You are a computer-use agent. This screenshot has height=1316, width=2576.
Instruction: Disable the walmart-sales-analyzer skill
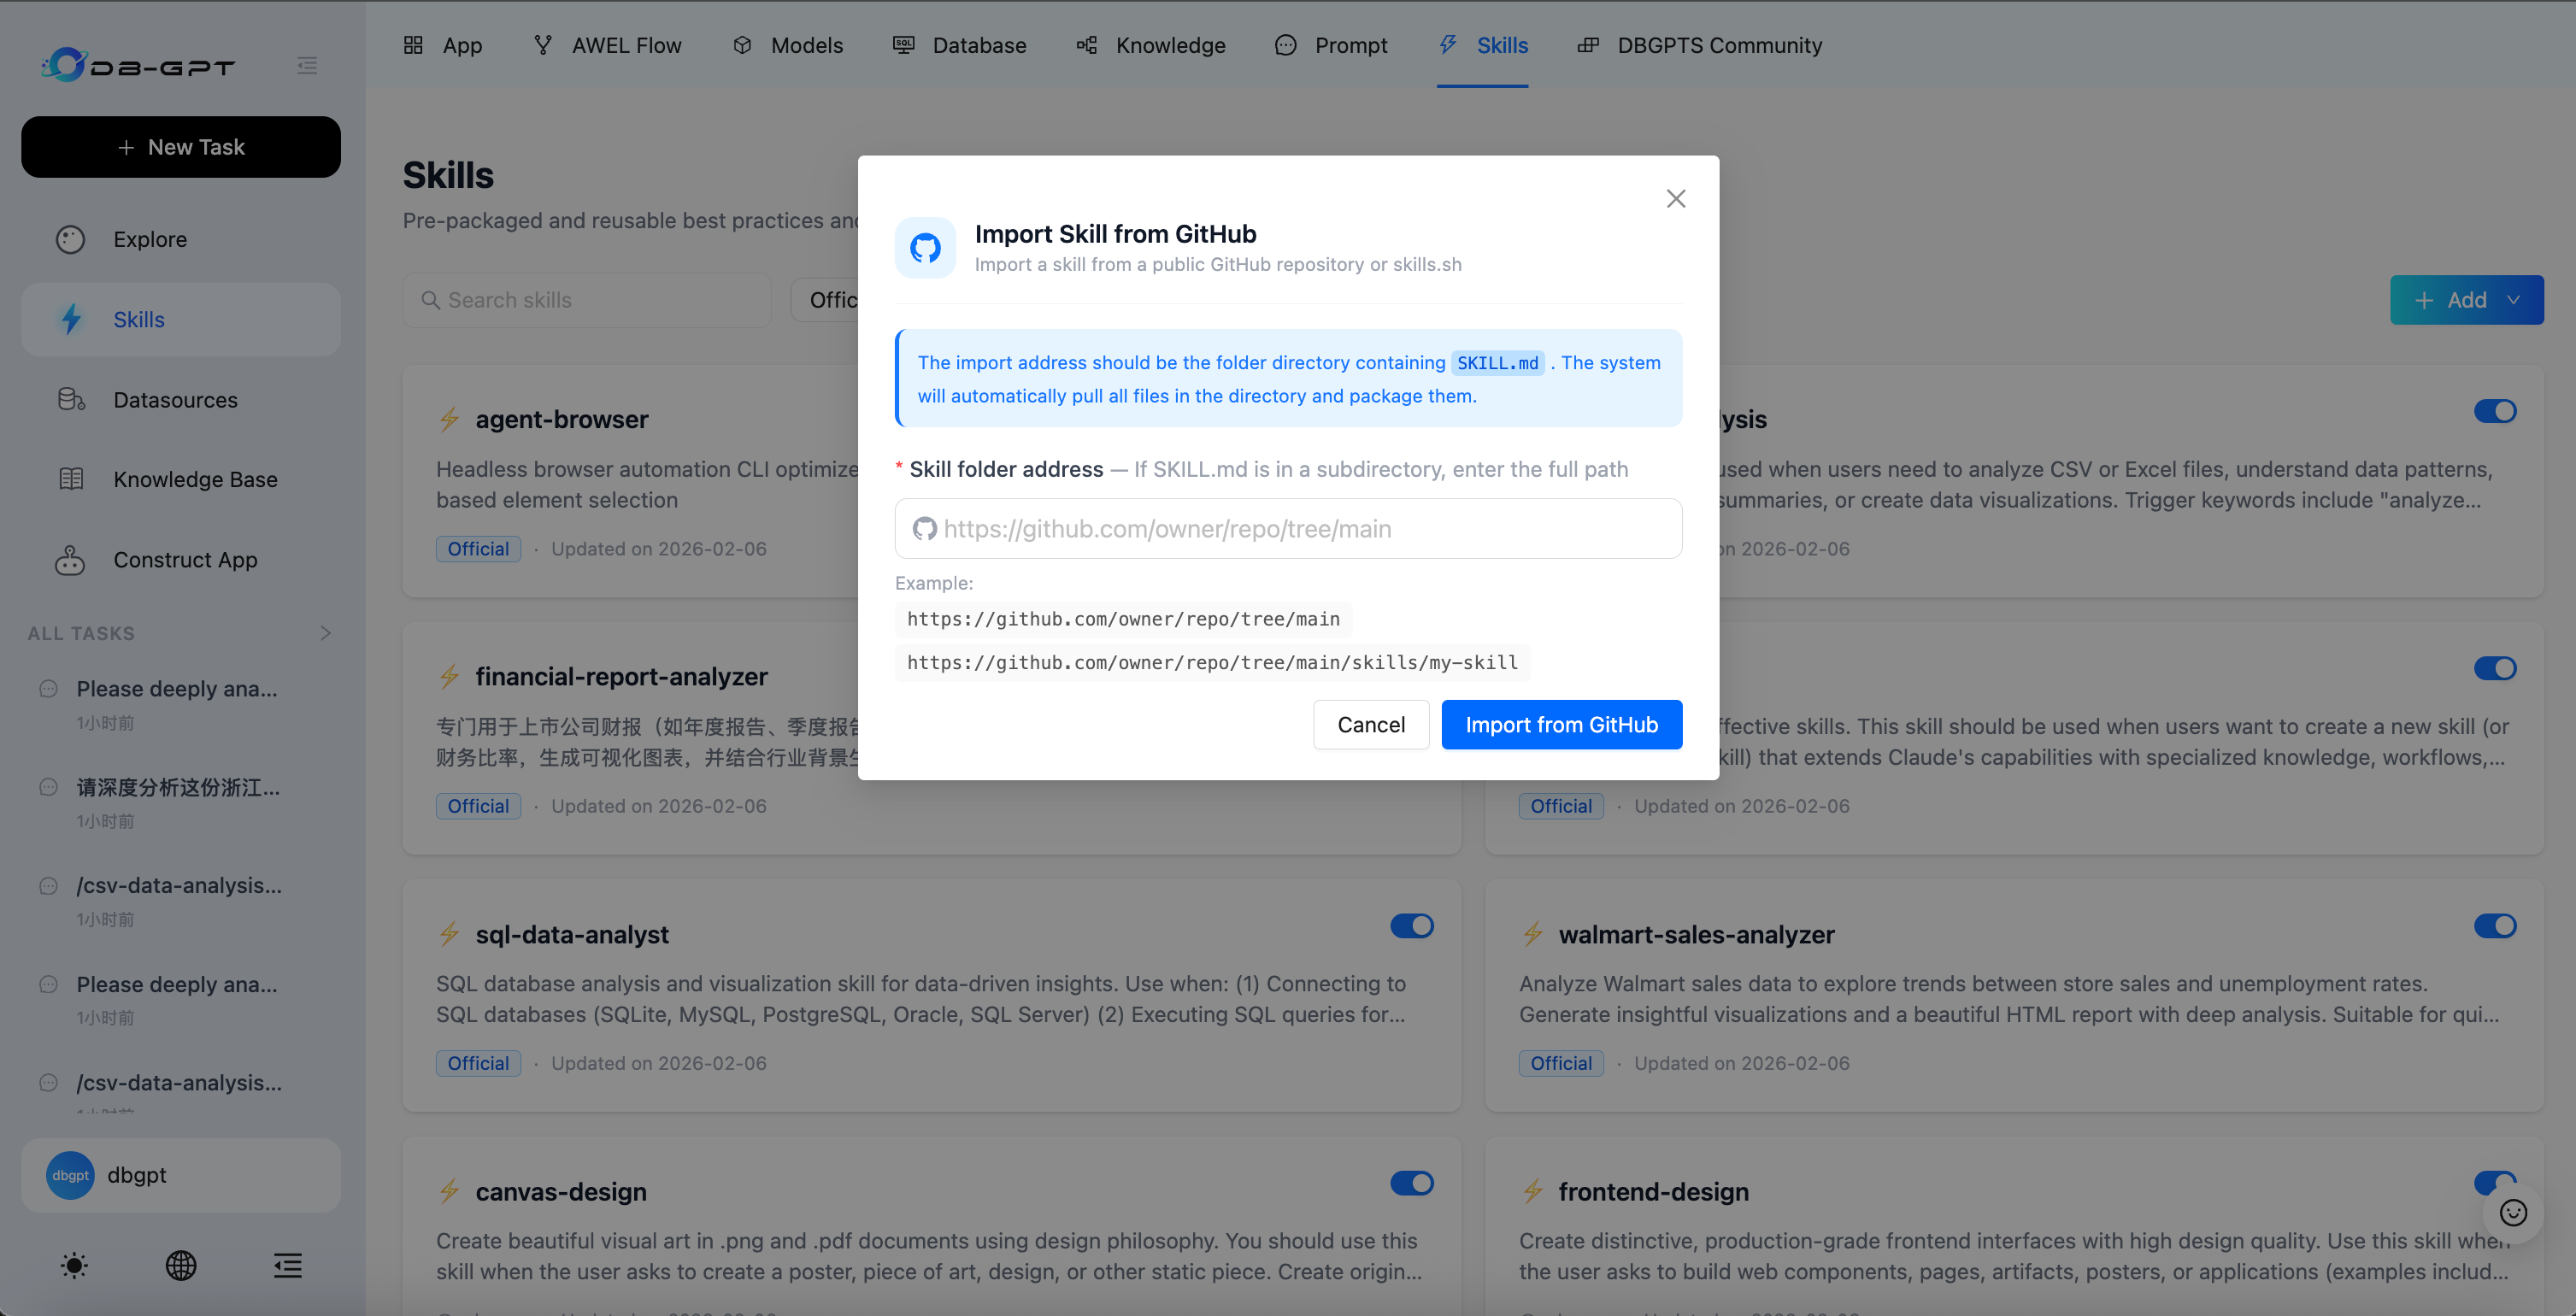2495,925
